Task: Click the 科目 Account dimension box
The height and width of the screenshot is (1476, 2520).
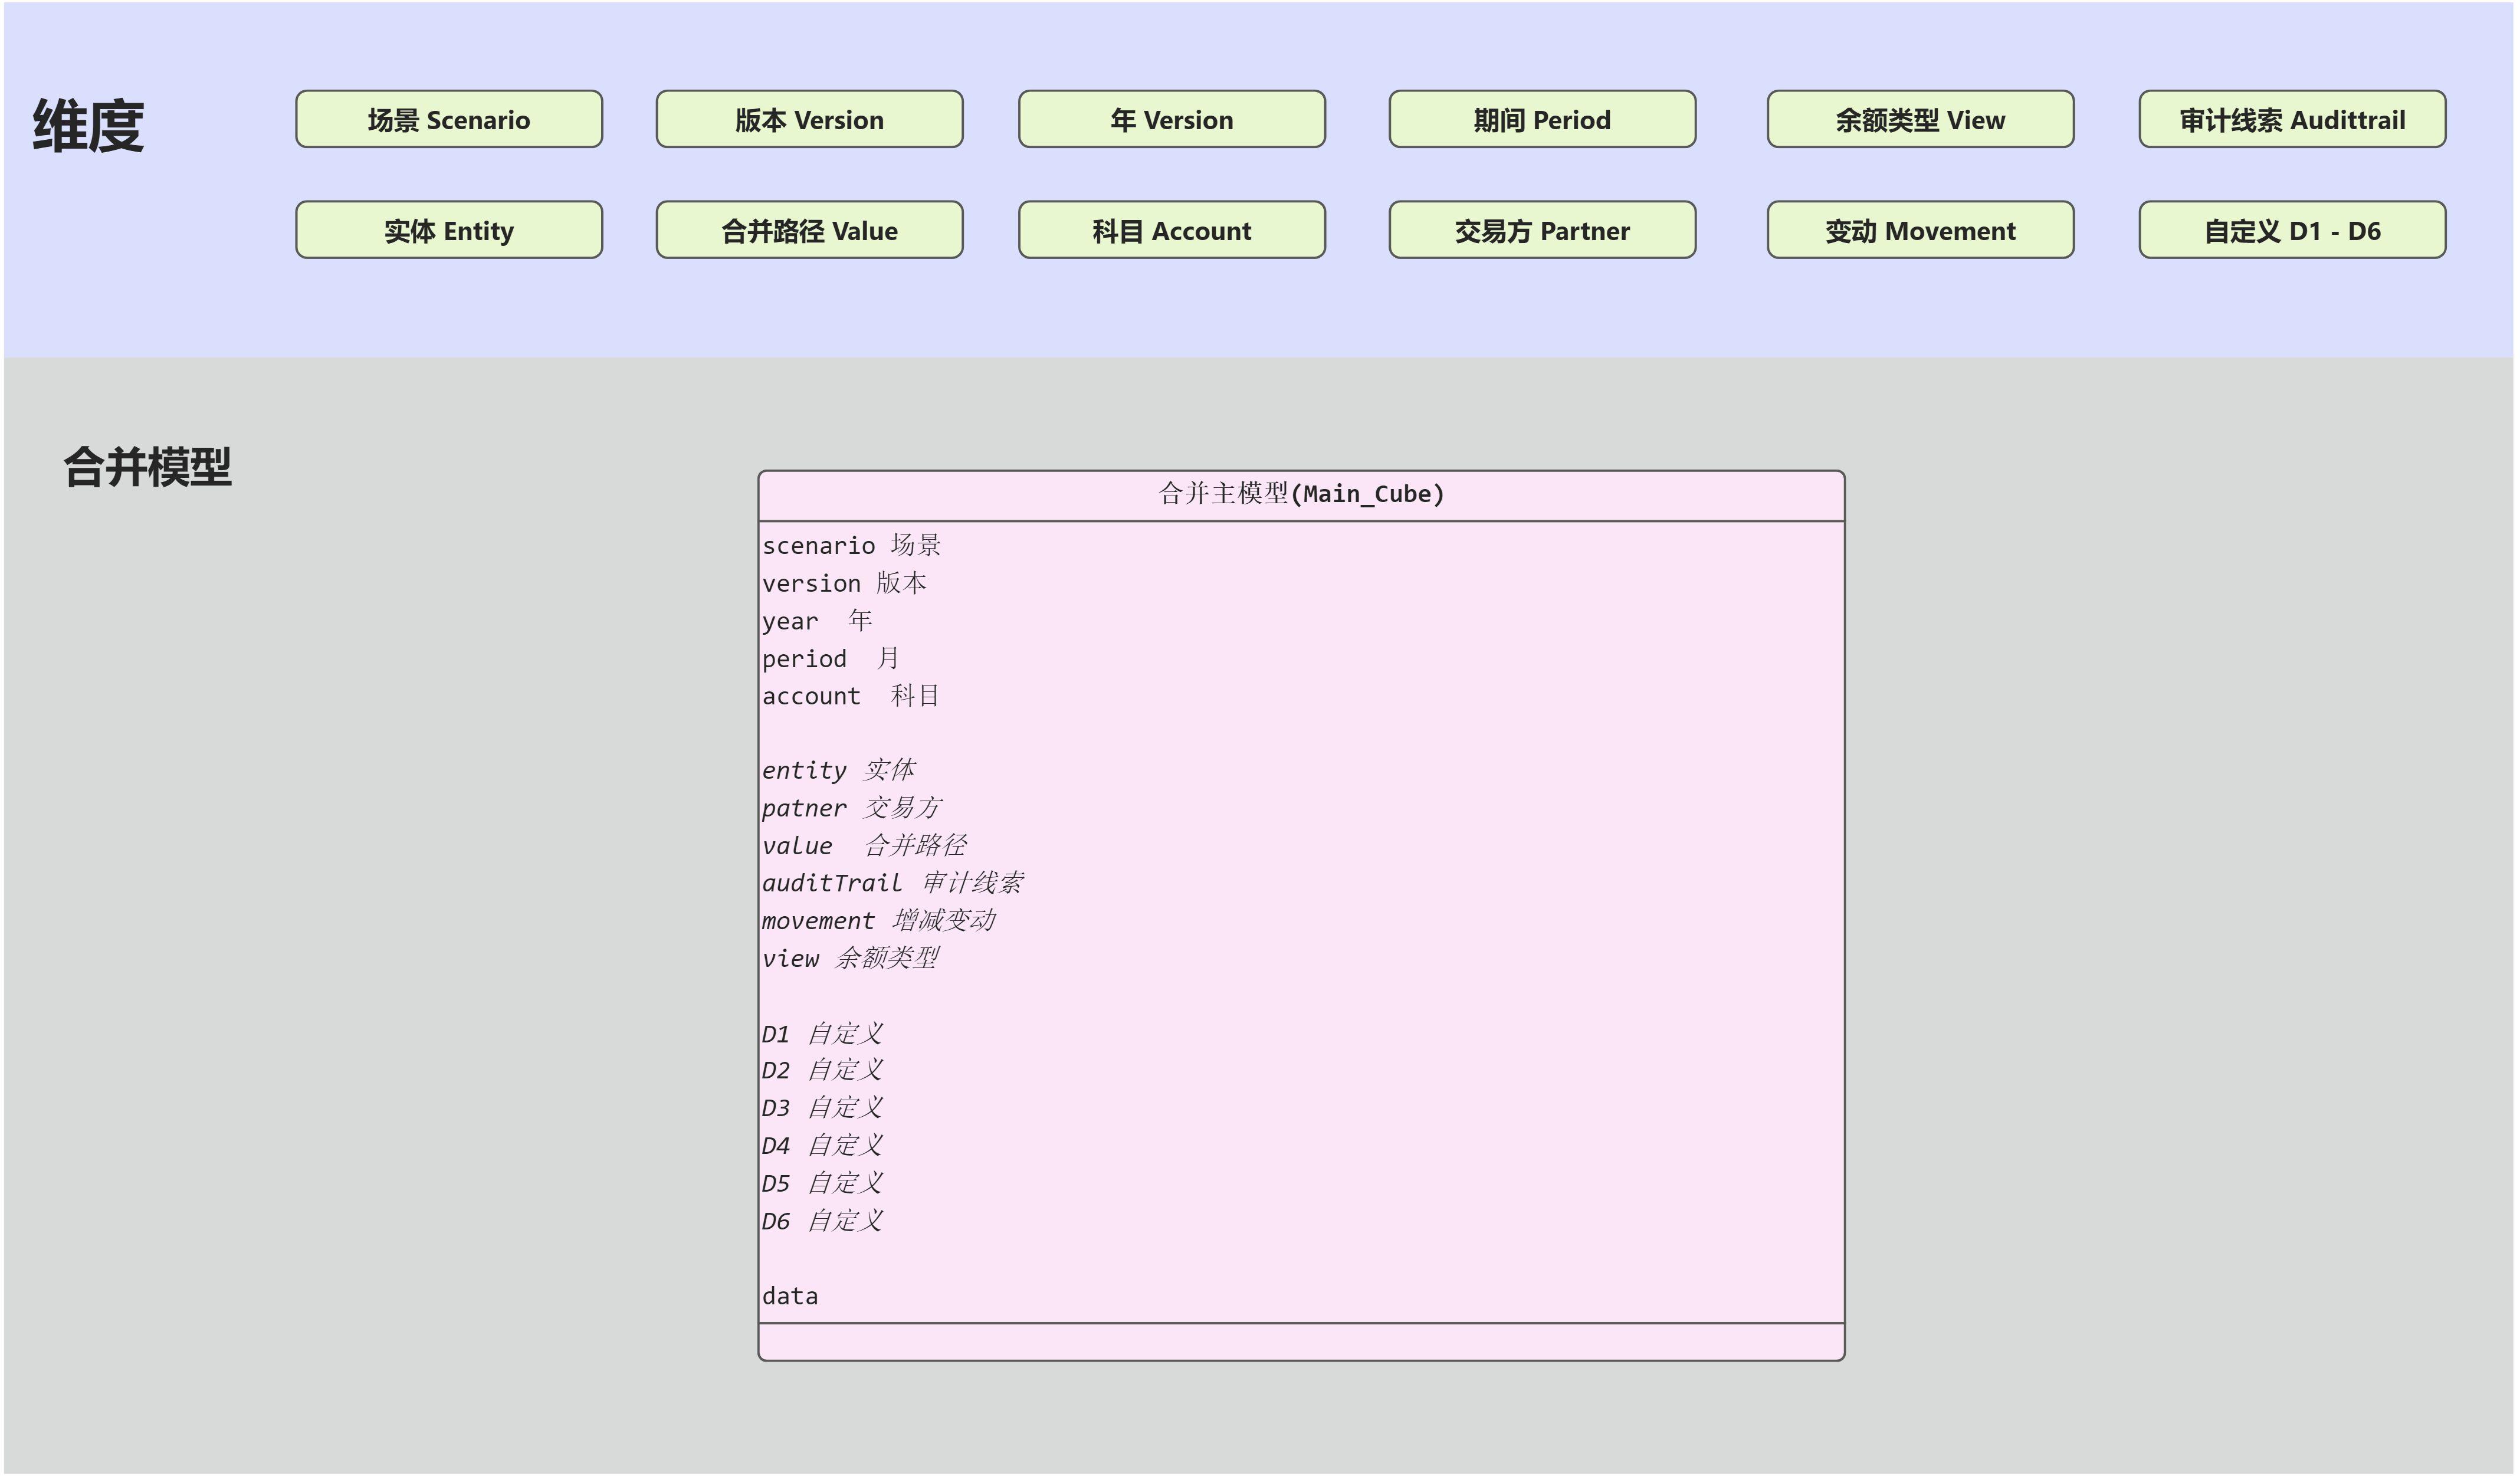Action: 1171,231
